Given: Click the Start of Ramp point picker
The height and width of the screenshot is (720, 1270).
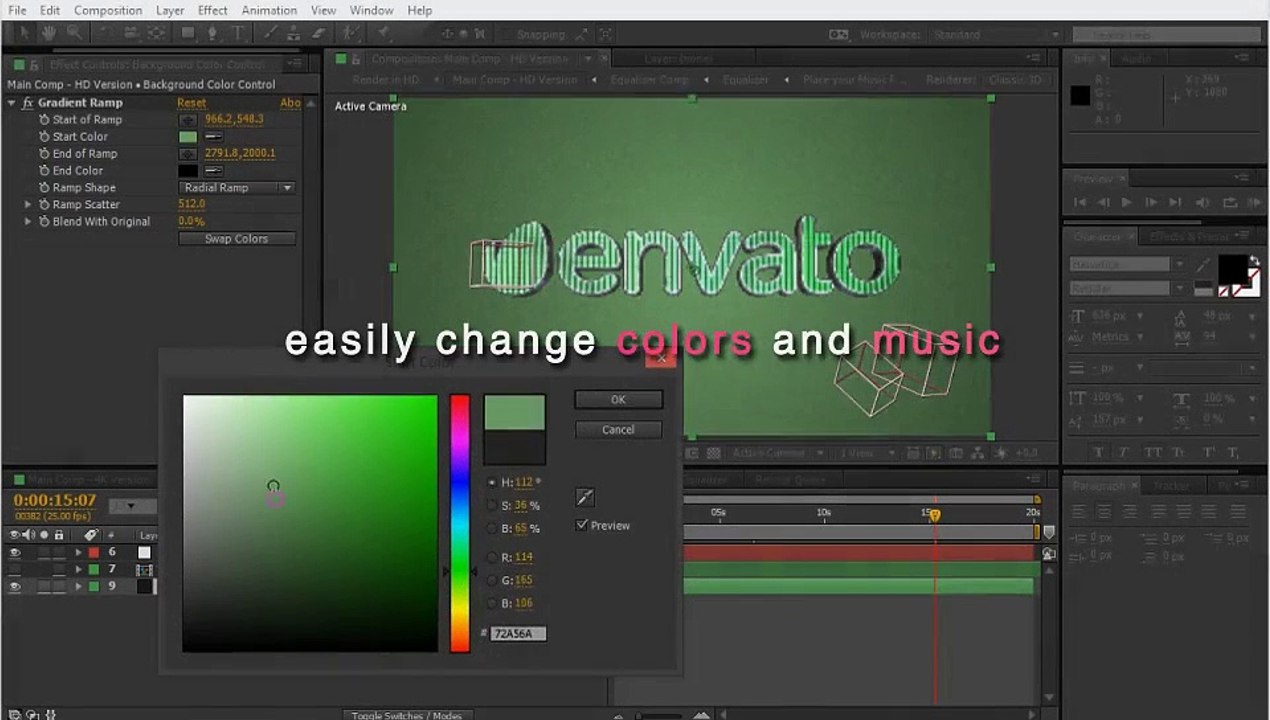Looking at the screenshot, I should click(x=187, y=120).
